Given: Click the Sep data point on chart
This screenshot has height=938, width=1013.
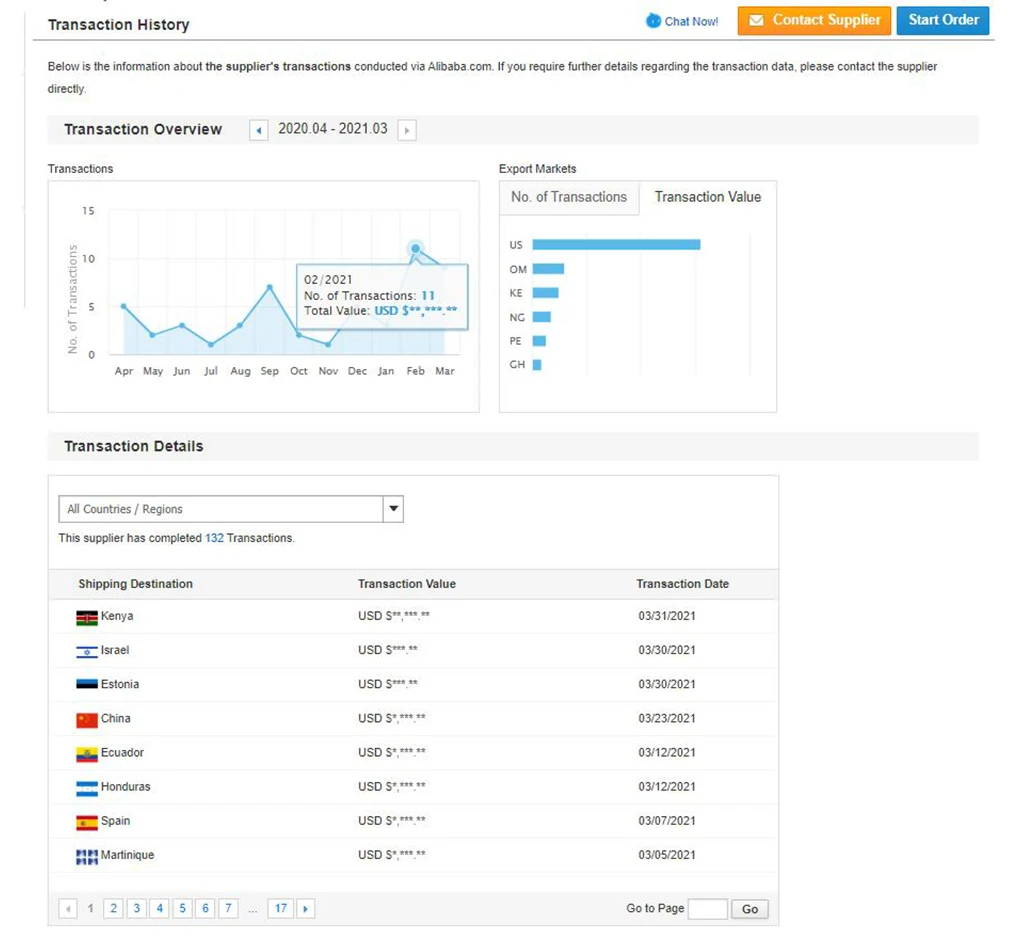Looking at the screenshot, I should (x=269, y=287).
